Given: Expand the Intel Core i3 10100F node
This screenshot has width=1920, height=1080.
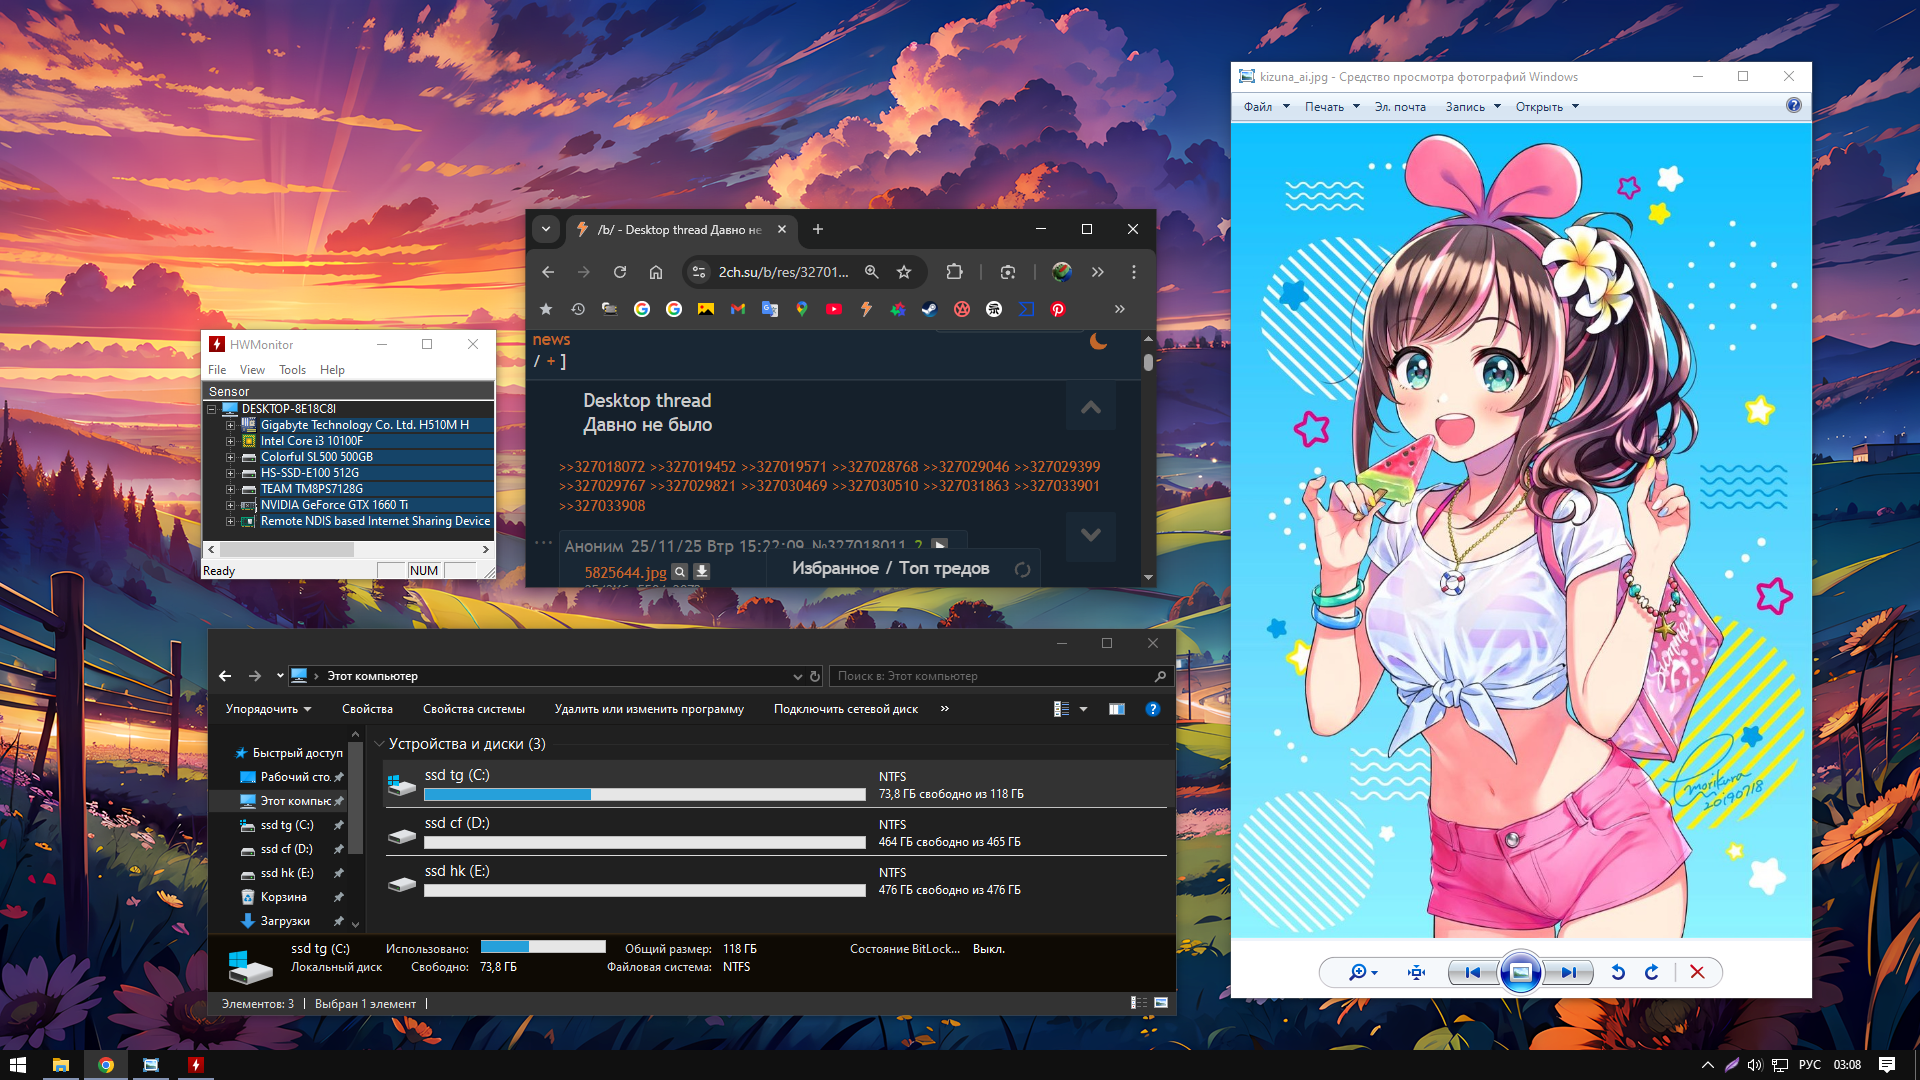Looking at the screenshot, I should [x=230, y=441].
